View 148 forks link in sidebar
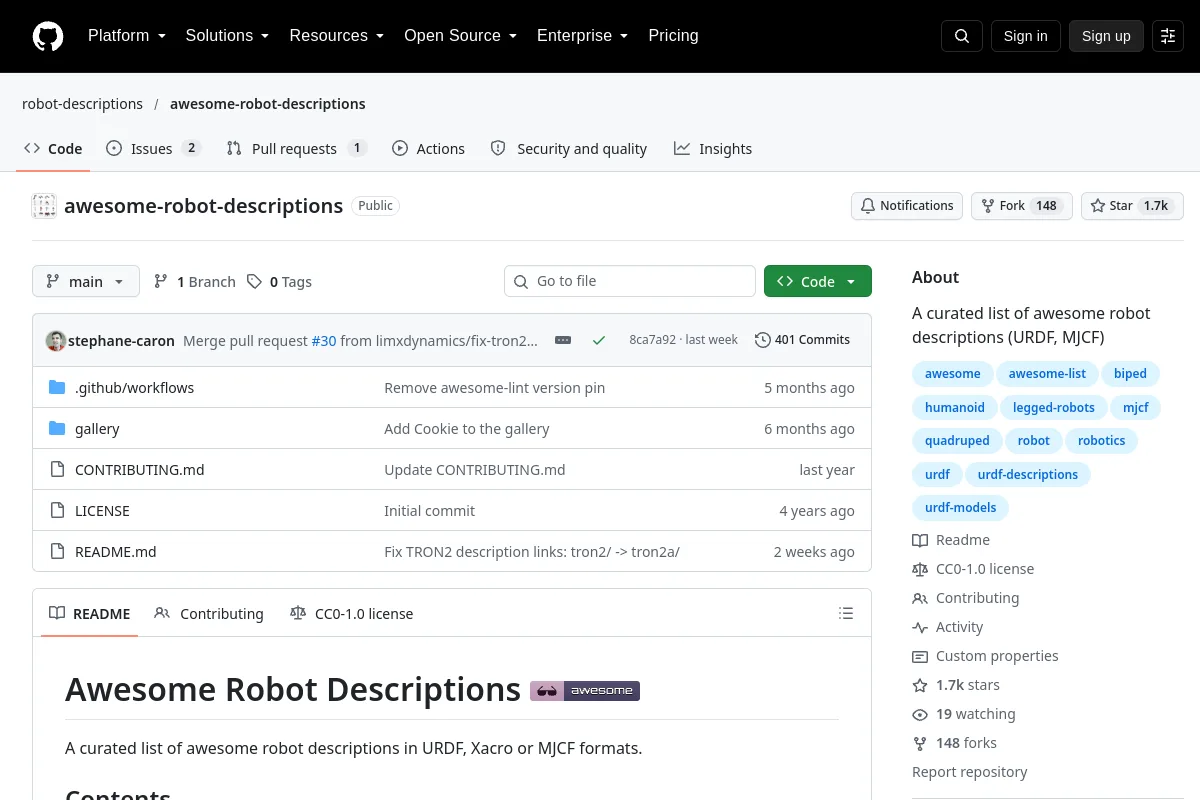The width and height of the screenshot is (1200, 800). click(955, 743)
